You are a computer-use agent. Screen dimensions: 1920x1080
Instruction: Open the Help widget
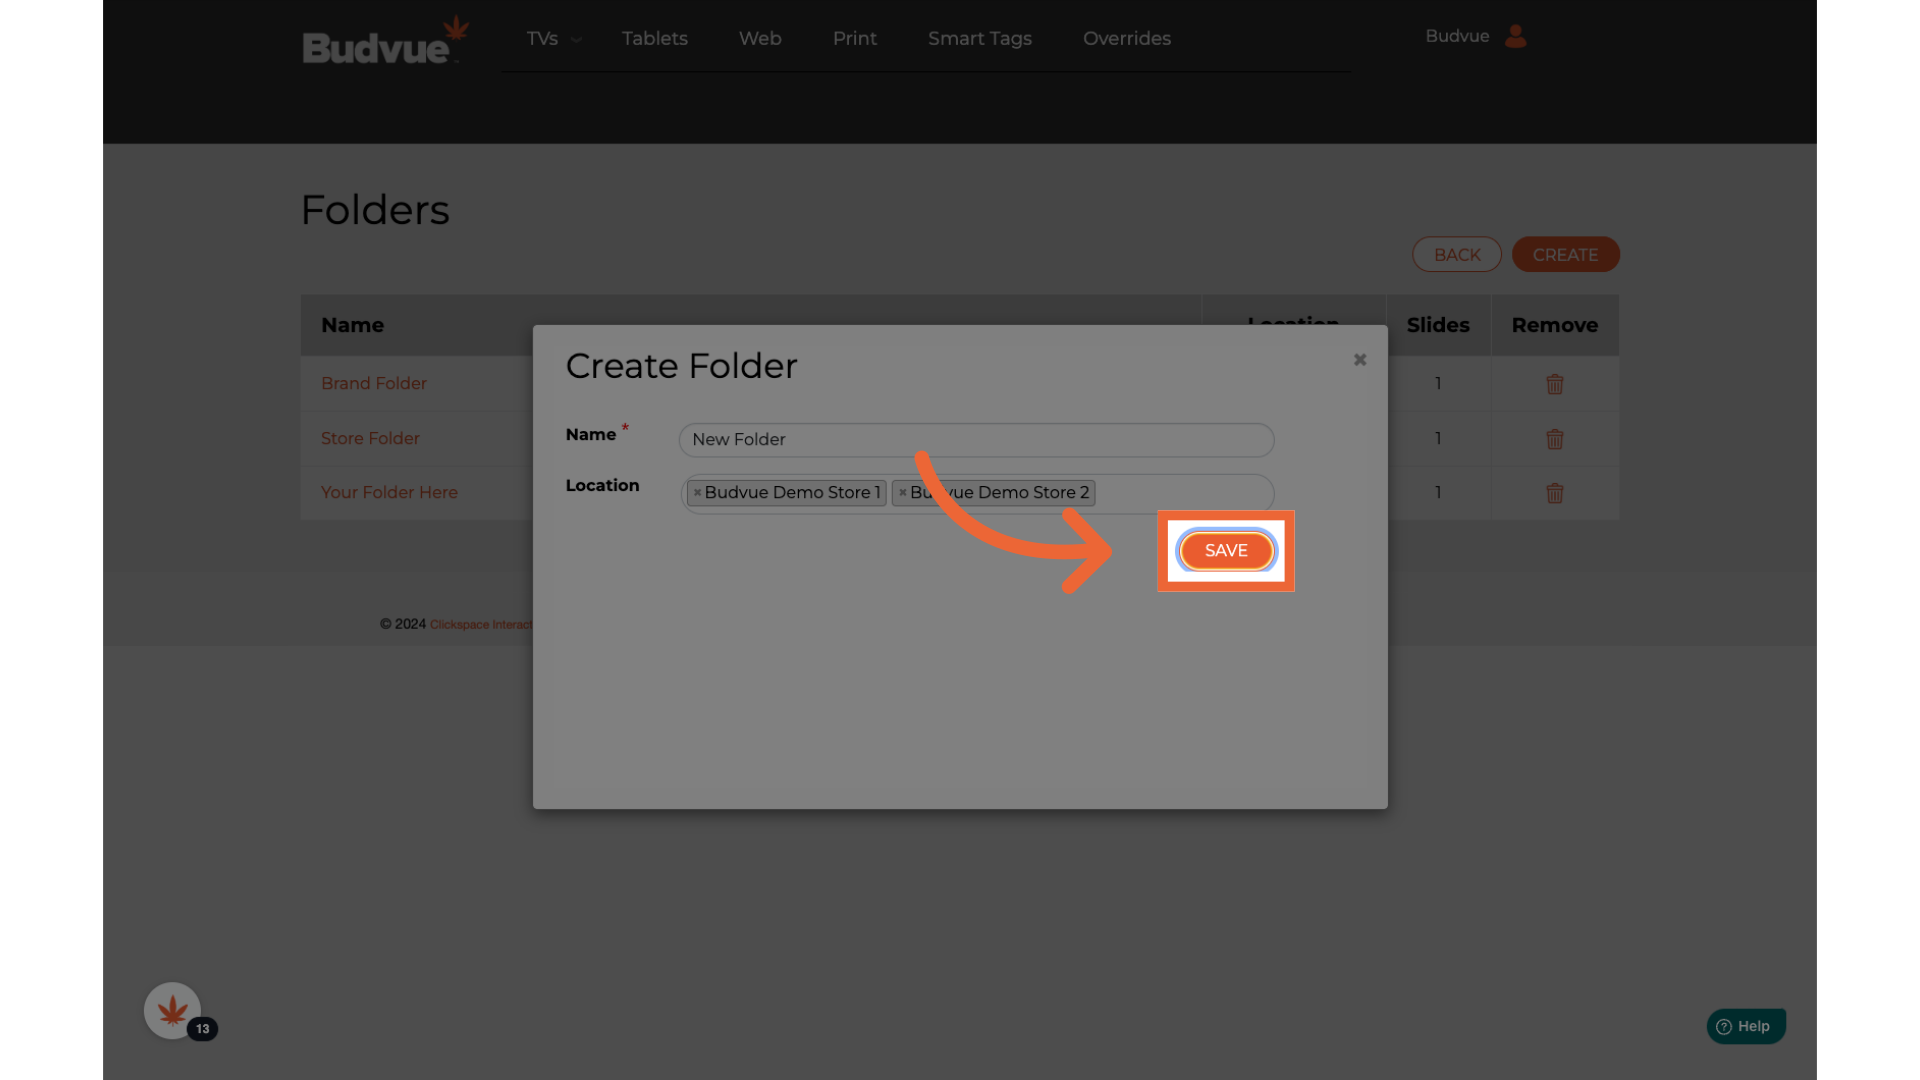click(x=1744, y=1026)
